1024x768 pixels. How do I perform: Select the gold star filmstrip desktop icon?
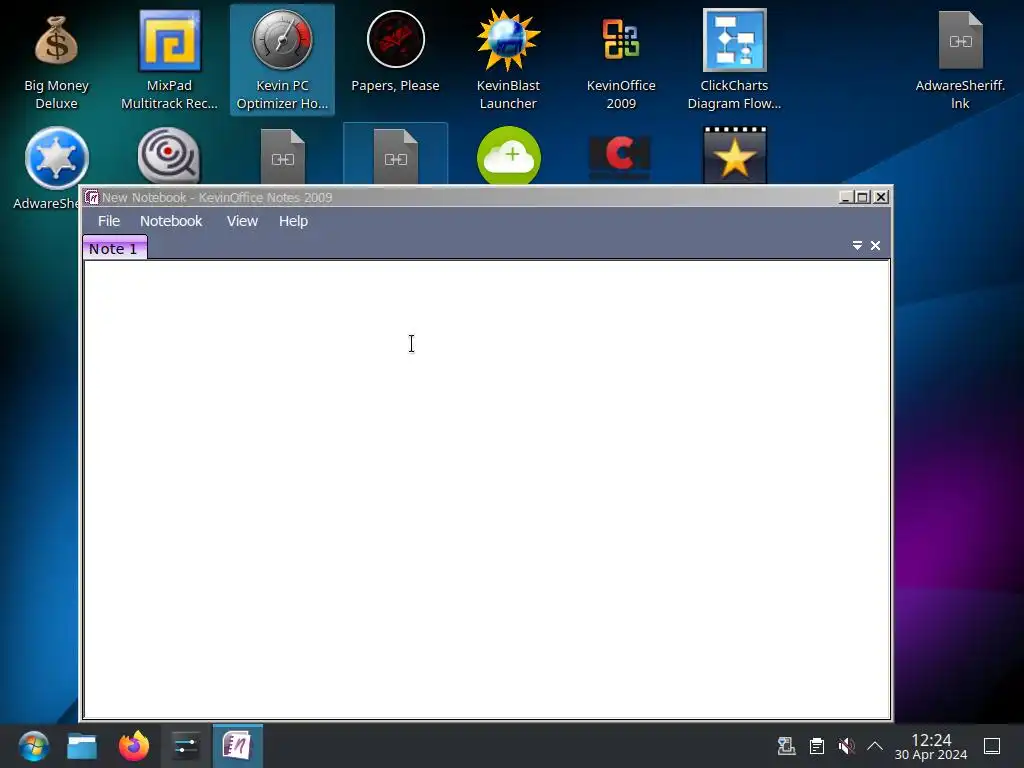tap(735, 156)
